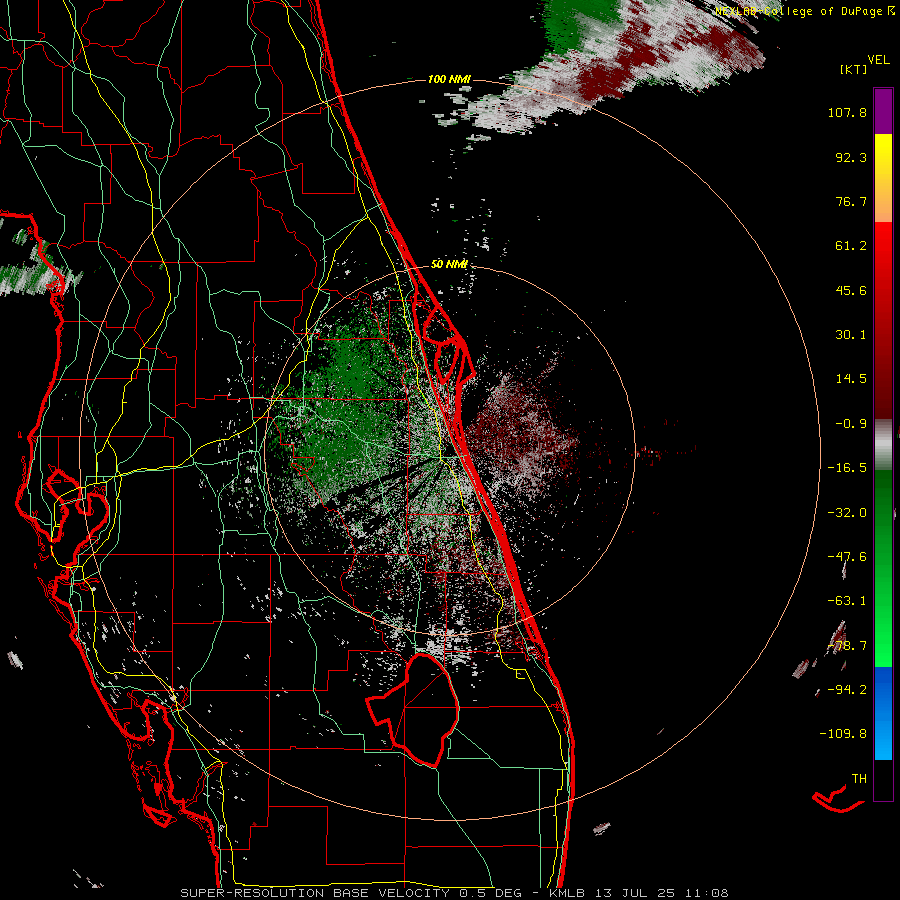
Task: Click Lake Okeechobee outline on the map
Action: 413,709
